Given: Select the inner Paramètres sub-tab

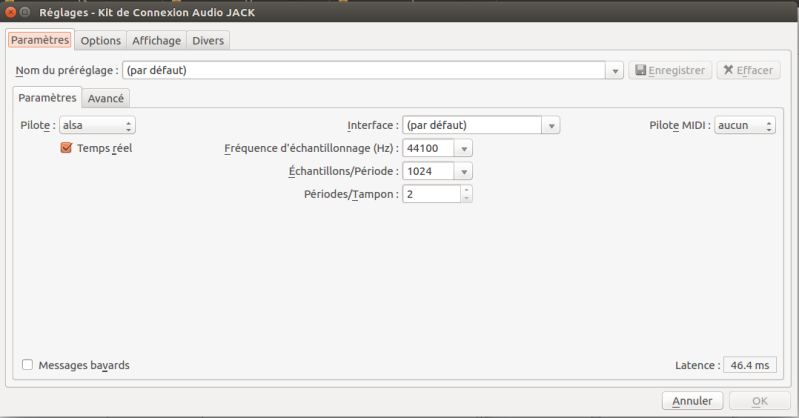Looking at the screenshot, I should (47, 97).
